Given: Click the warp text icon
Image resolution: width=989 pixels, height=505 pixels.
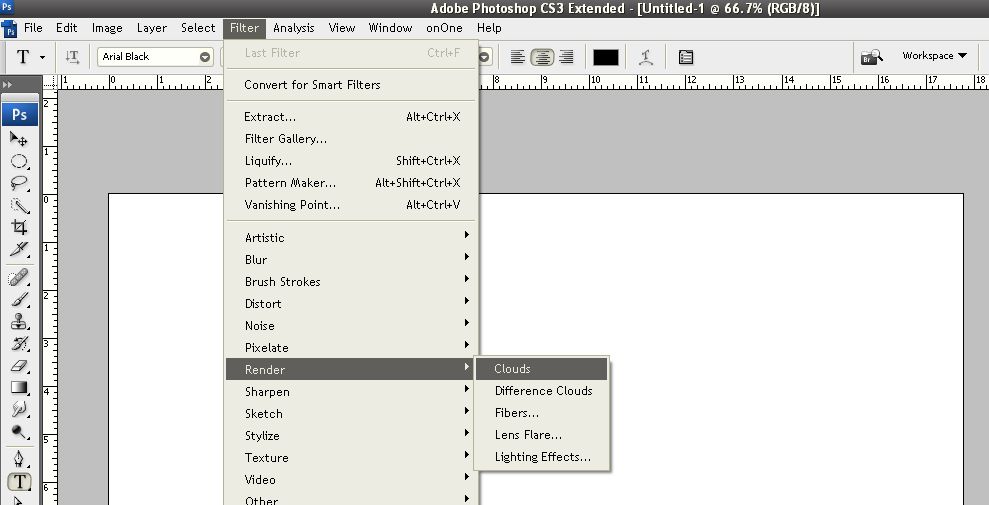Looking at the screenshot, I should (x=646, y=57).
